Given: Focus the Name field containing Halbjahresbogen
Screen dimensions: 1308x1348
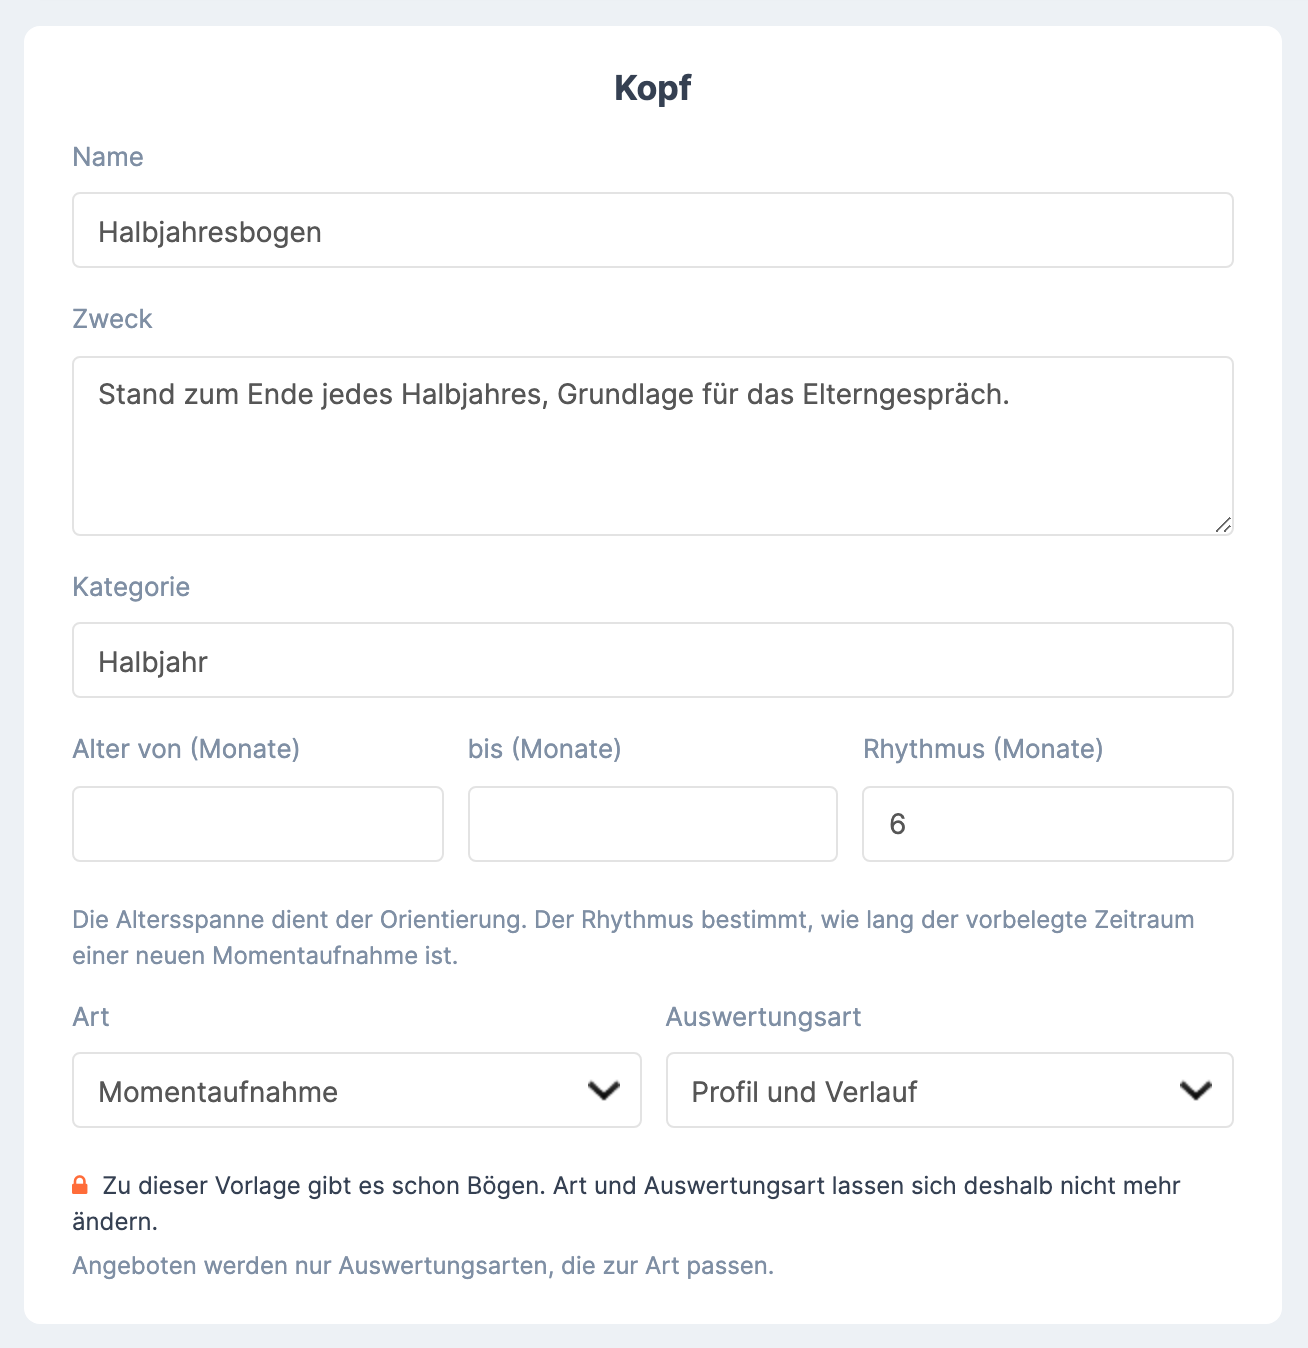Looking at the screenshot, I should coord(653,230).
